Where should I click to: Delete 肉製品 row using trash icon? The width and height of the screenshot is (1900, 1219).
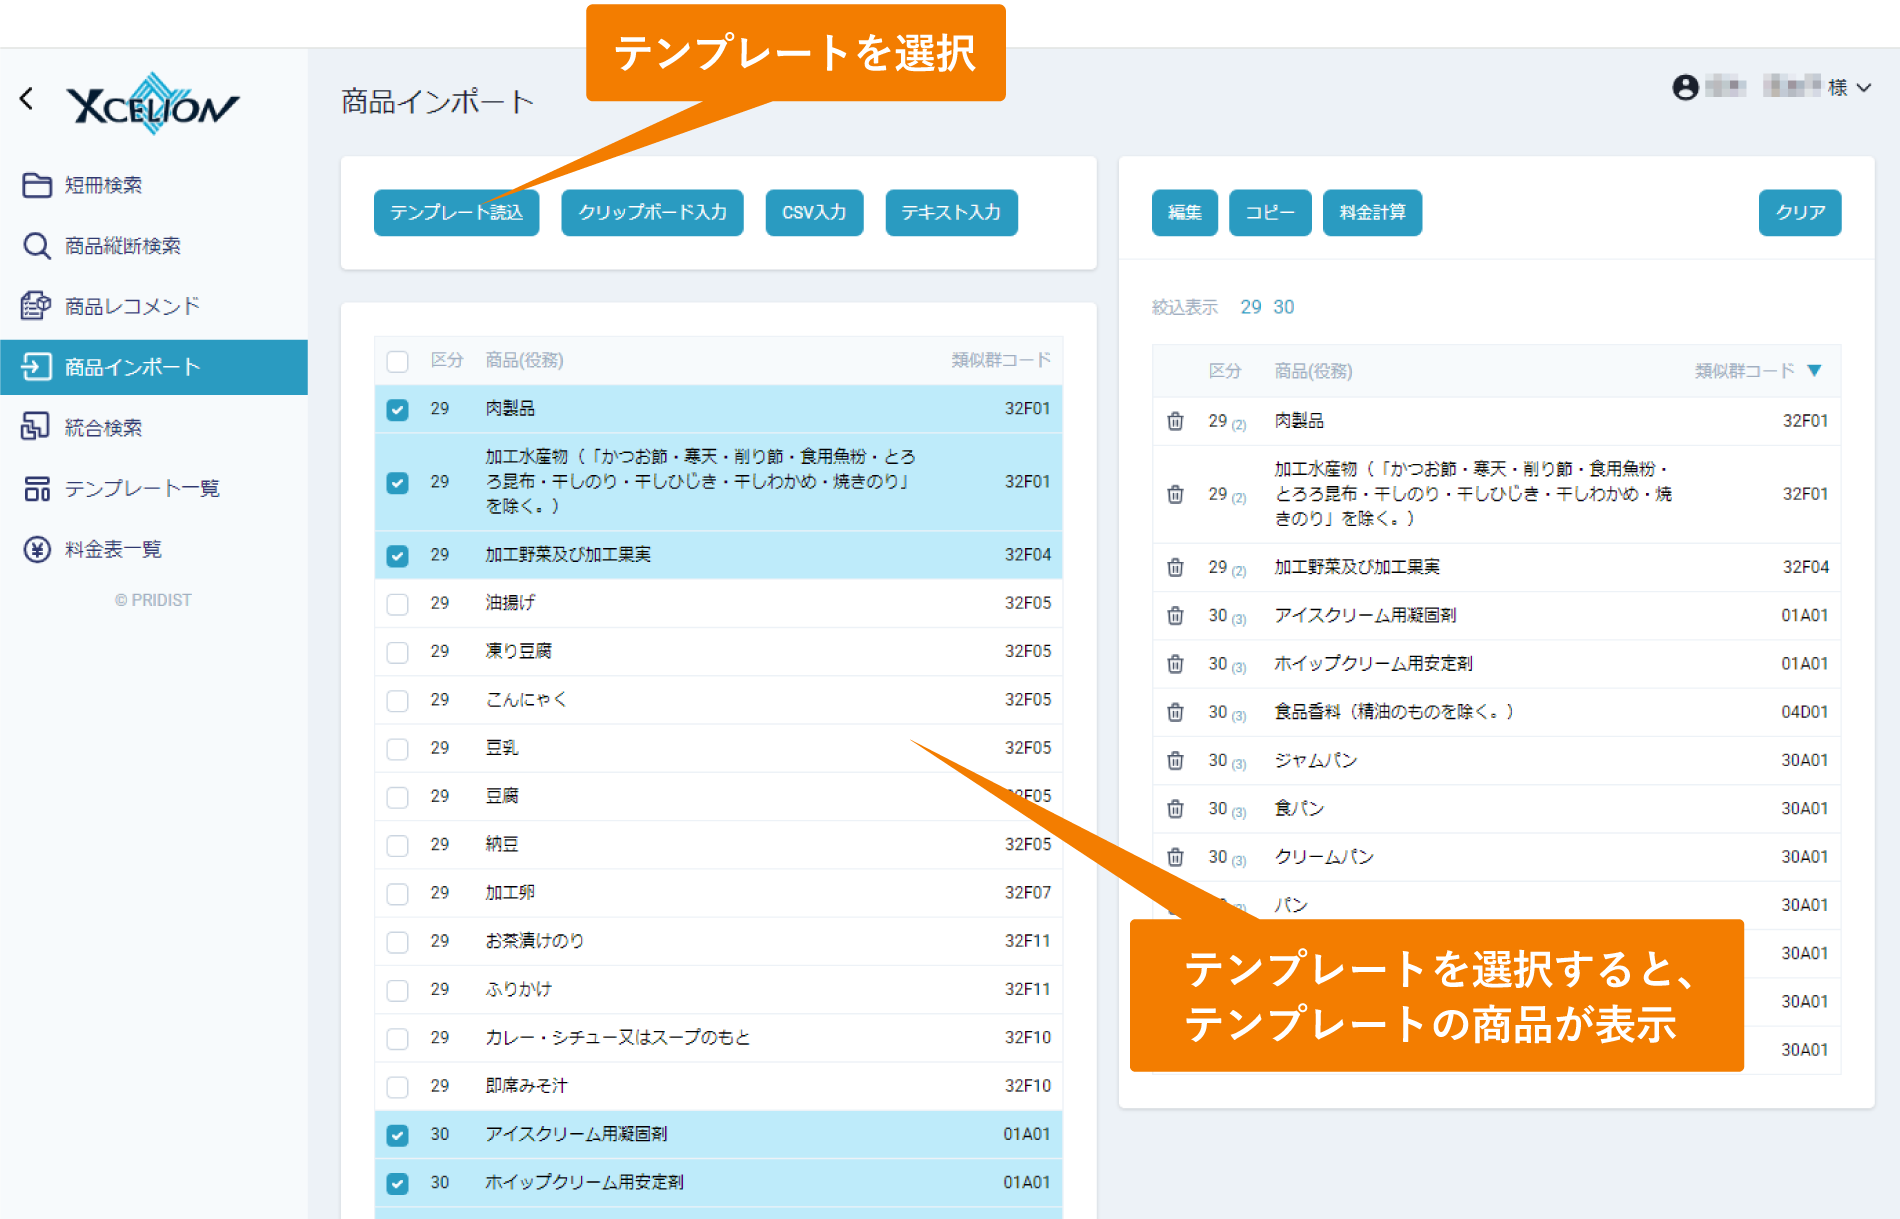(x=1175, y=421)
